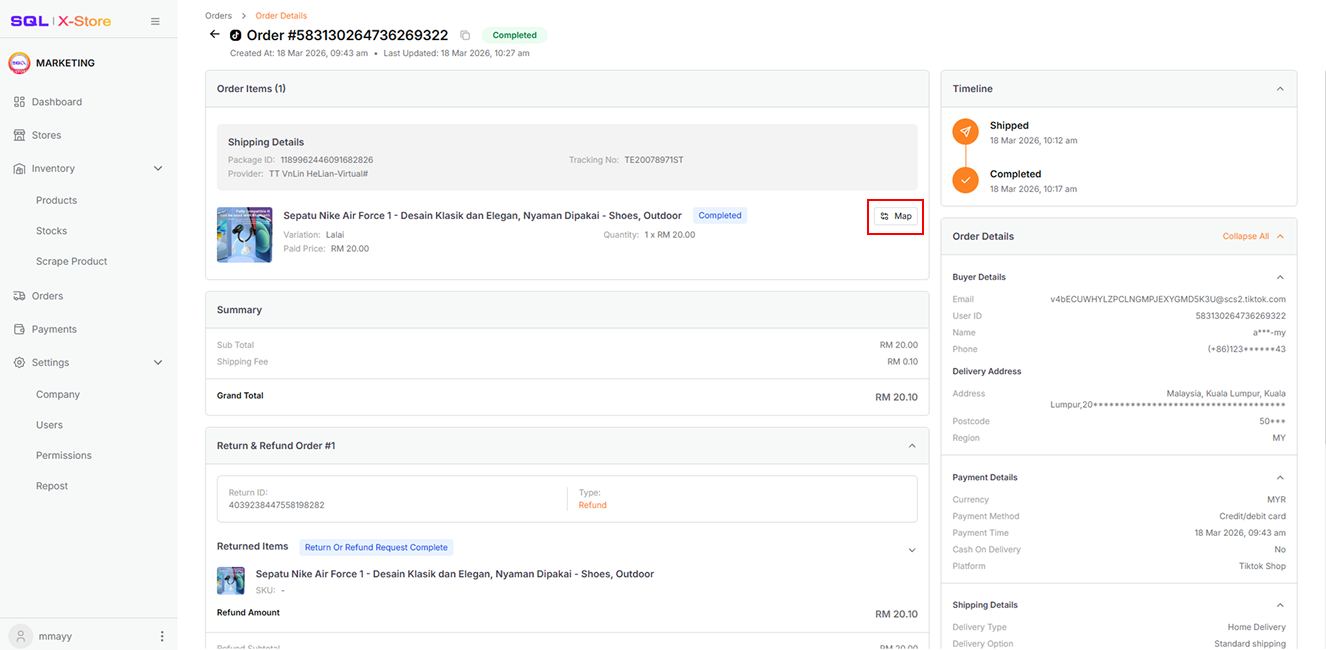The image size is (1326, 650).
Task: Go back using the arrow beside the order number
Action: [214, 35]
